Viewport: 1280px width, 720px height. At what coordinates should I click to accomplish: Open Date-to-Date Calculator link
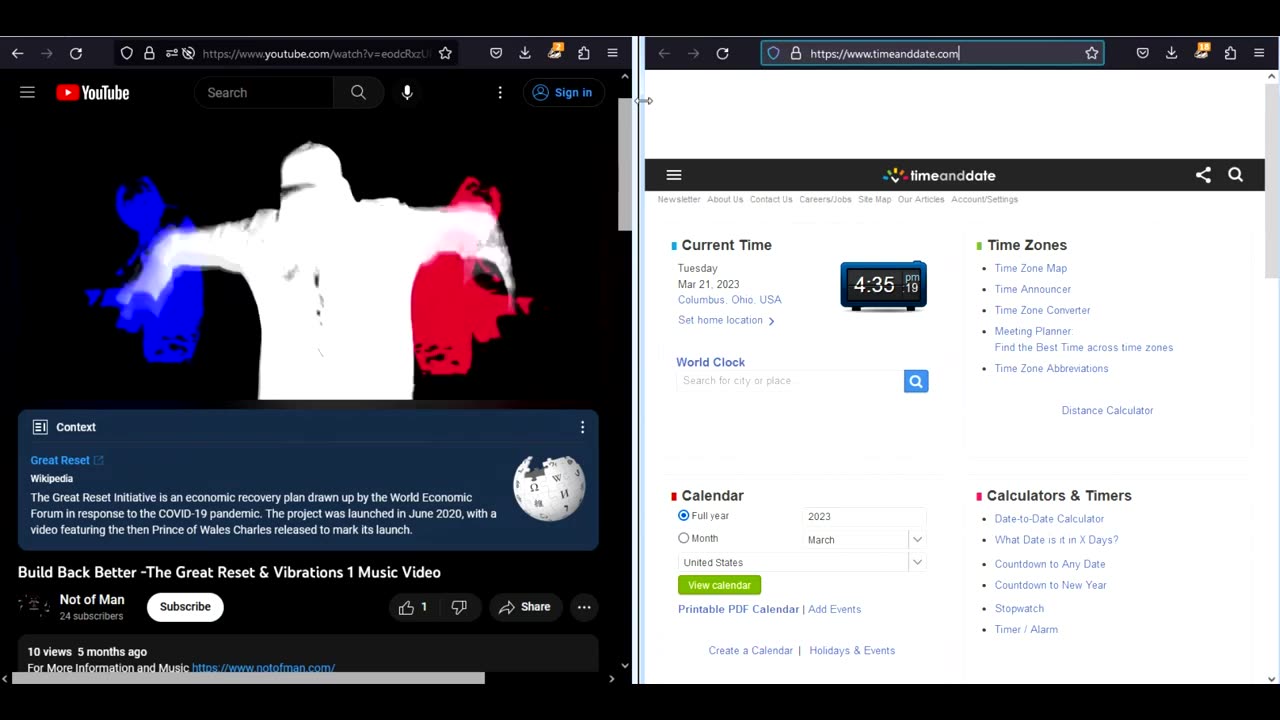tap(1049, 519)
